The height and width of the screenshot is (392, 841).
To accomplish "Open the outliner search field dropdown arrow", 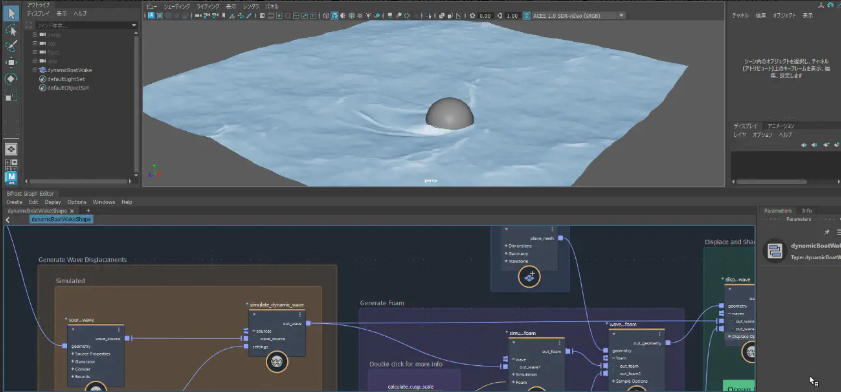I will (x=134, y=25).
